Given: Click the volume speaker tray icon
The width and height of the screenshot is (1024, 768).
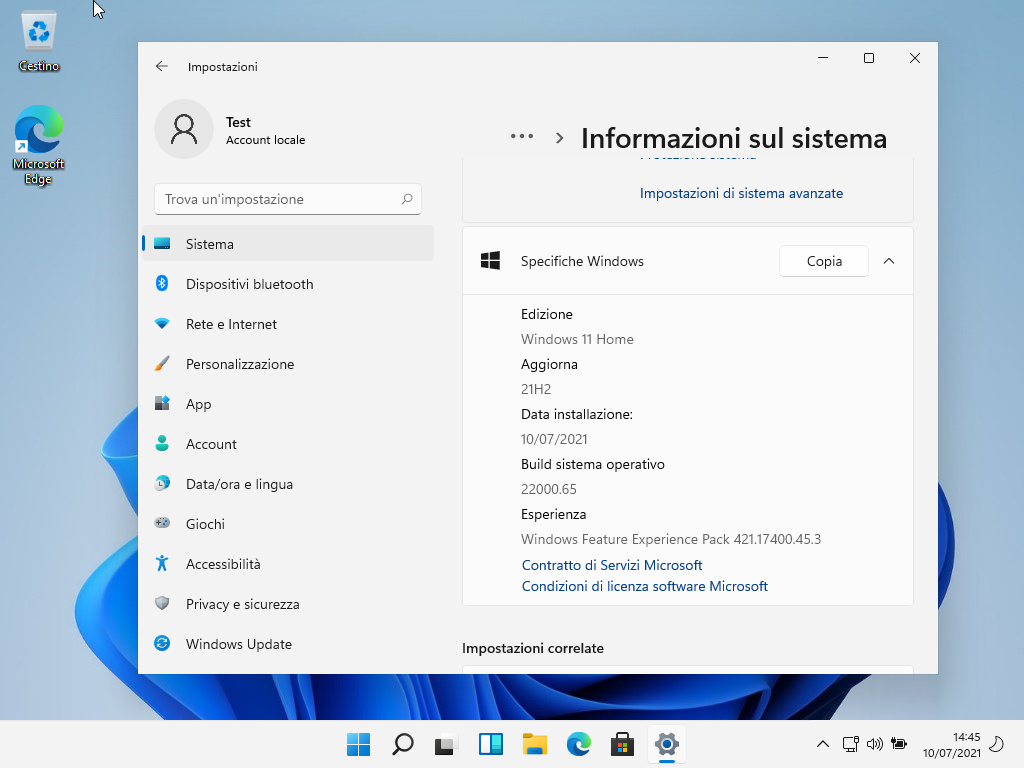Looking at the screenshot, I should click(874, 744).
